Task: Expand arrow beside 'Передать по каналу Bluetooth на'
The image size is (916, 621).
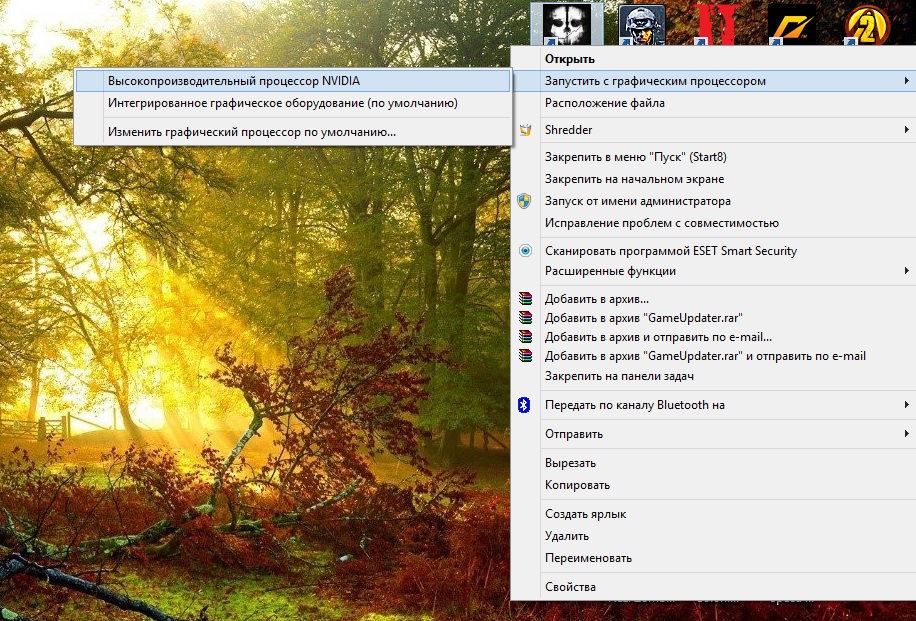Action: pos(906,405)
